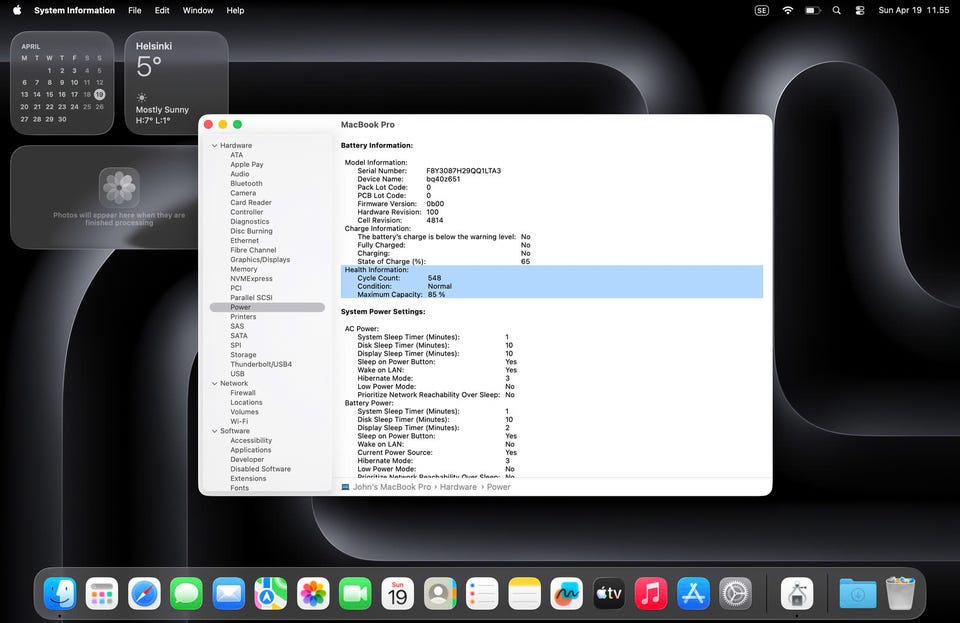The width and height of the screenshot is (960, 623).
Task: Launch Safari from the dock
Action: [144, 593]
